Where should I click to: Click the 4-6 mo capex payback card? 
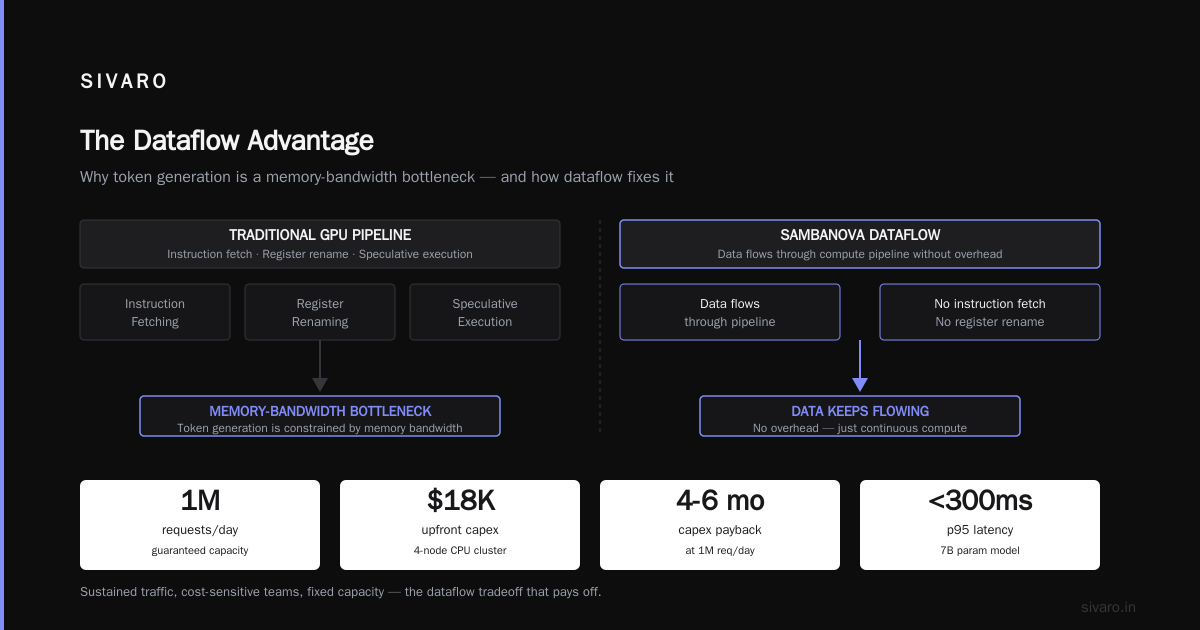[x=720, y=525]
